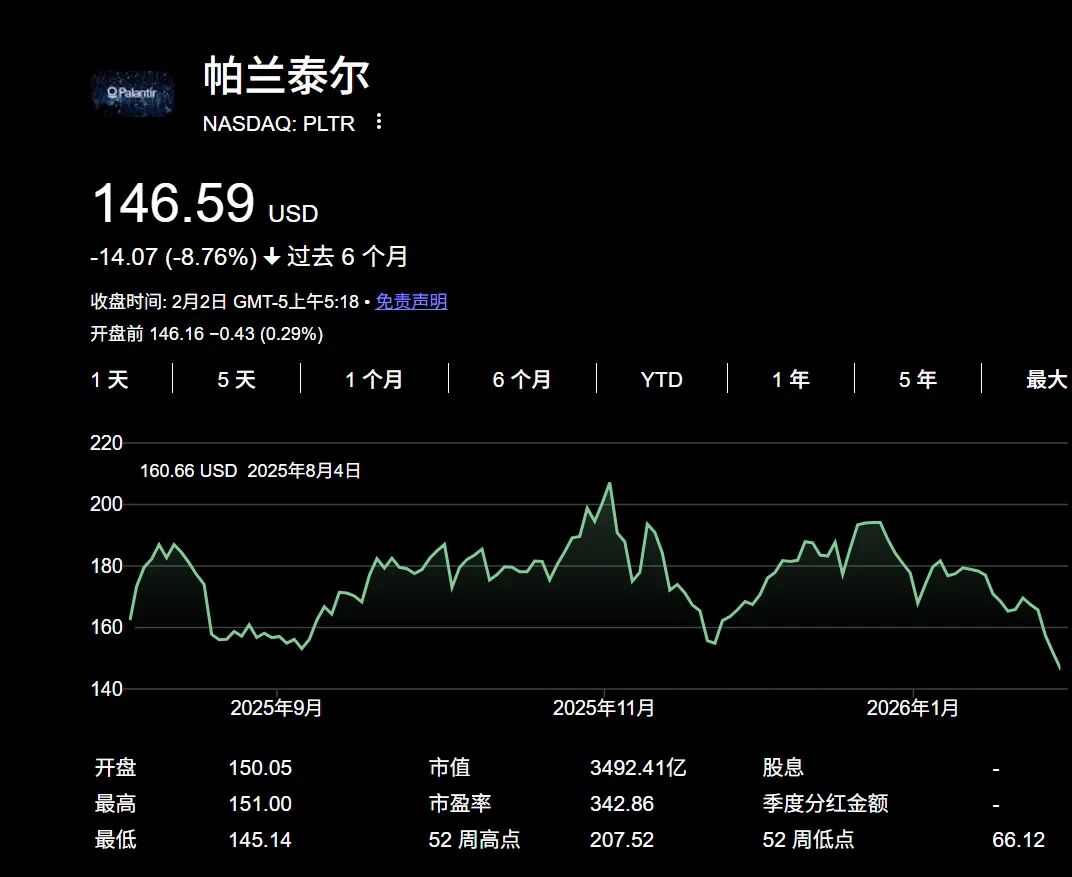Click the chart's highest peak near November 2025

[609, 484]
